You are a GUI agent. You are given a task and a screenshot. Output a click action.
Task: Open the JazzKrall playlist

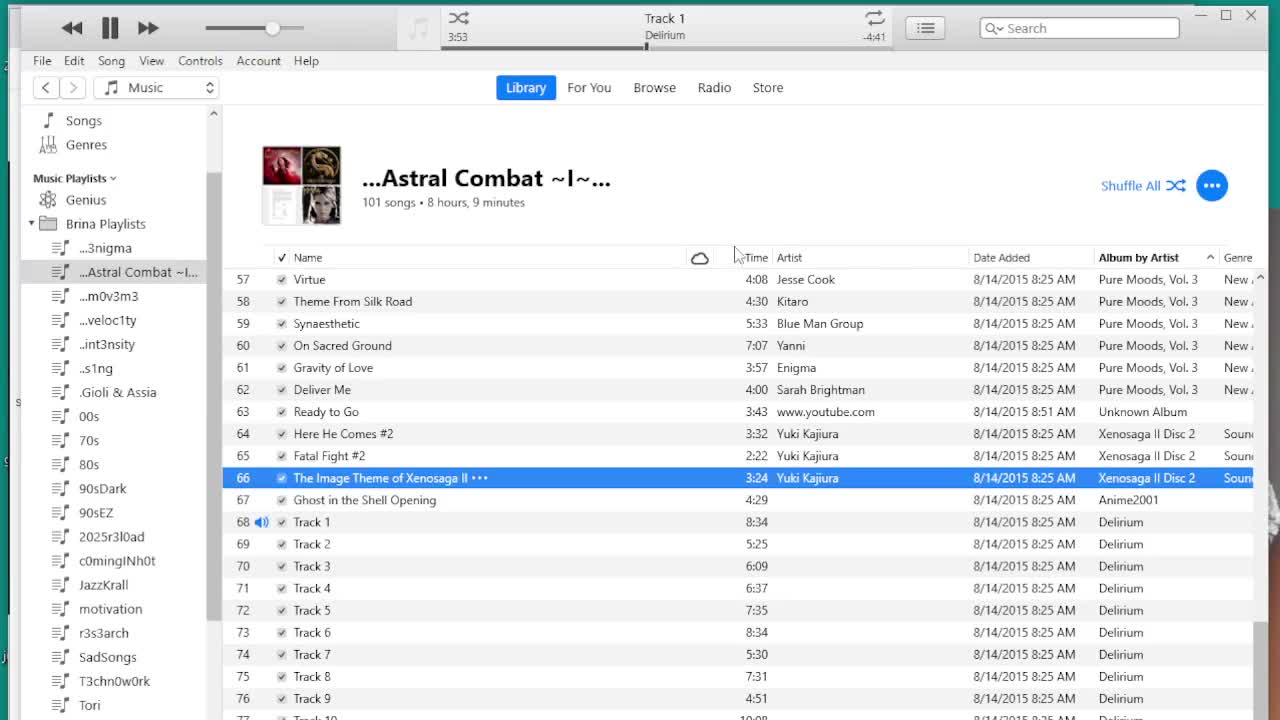pos(104,585)
